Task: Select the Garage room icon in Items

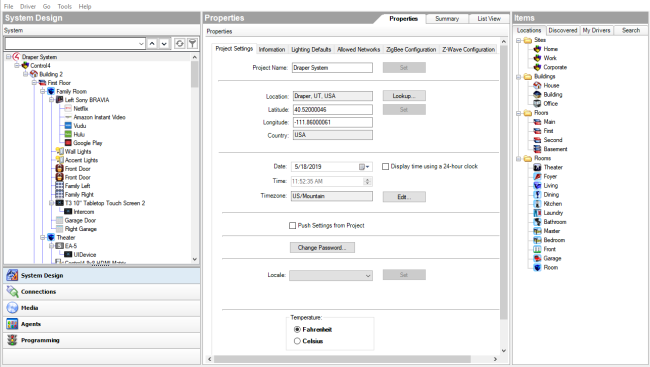Action: pyautogui.click(x=537, y=258)
